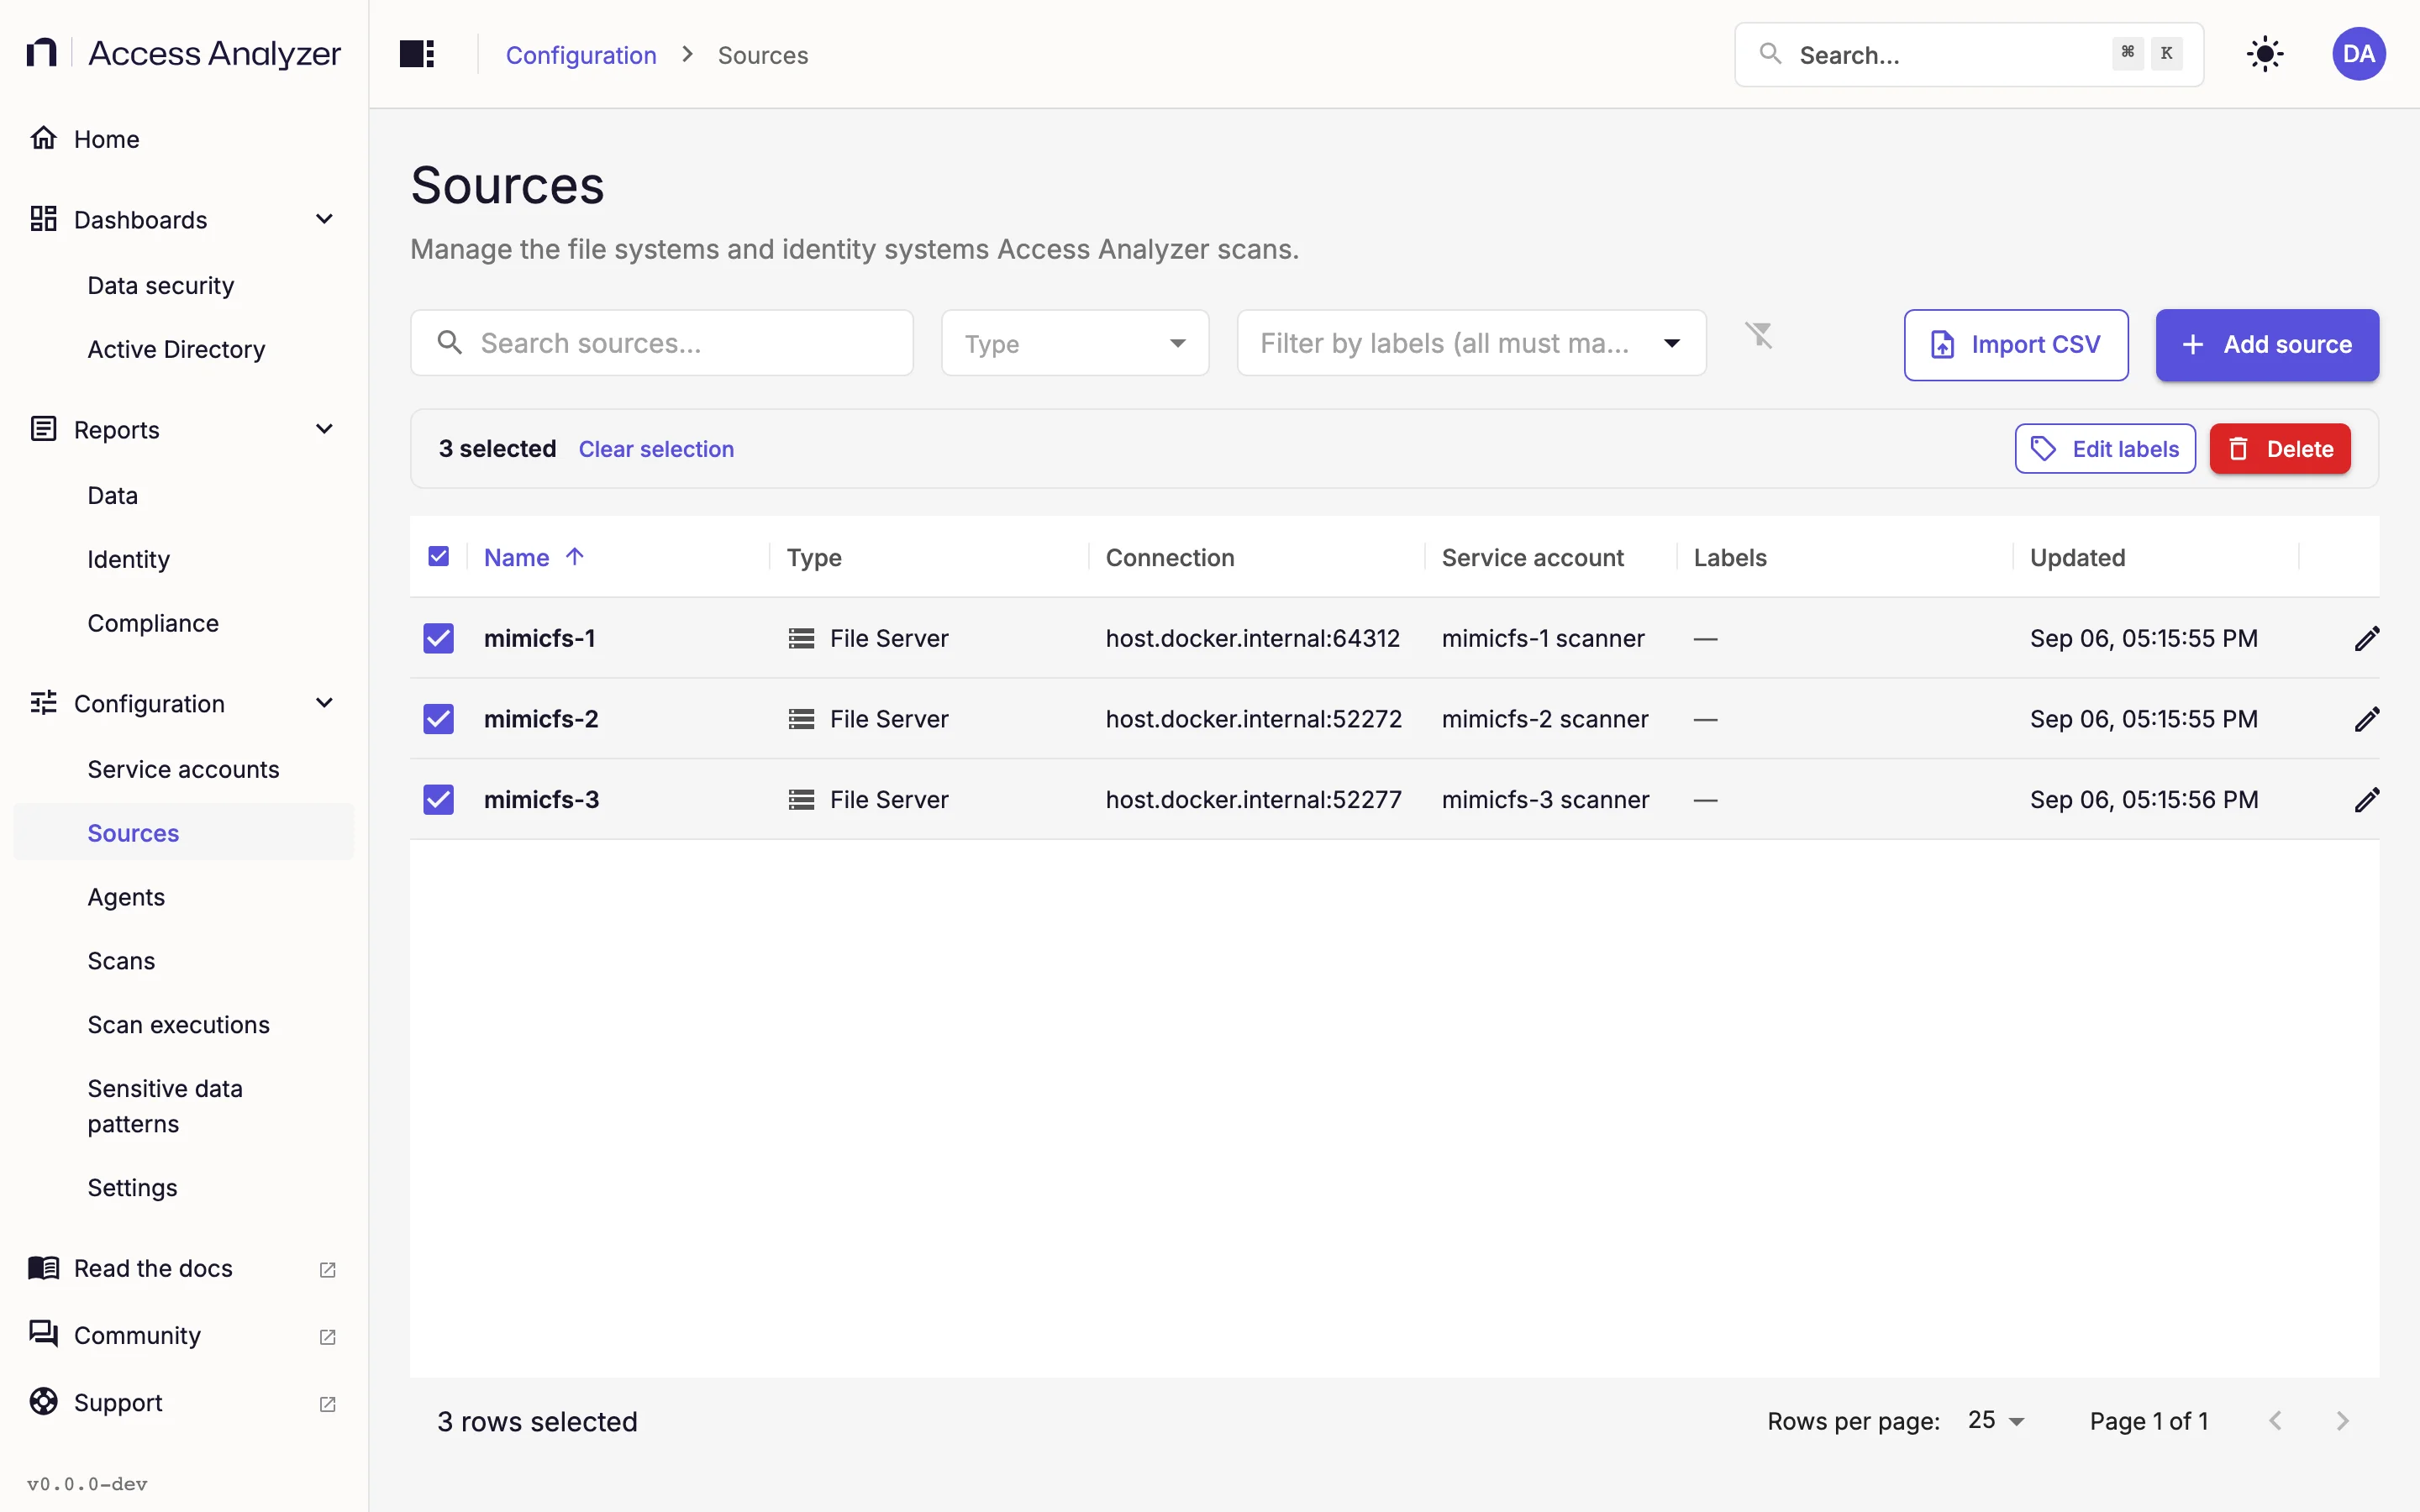Click the file server icon in mimicfs-1 row
Screen dimensions: 2420x1512
[x=801, y=638]
